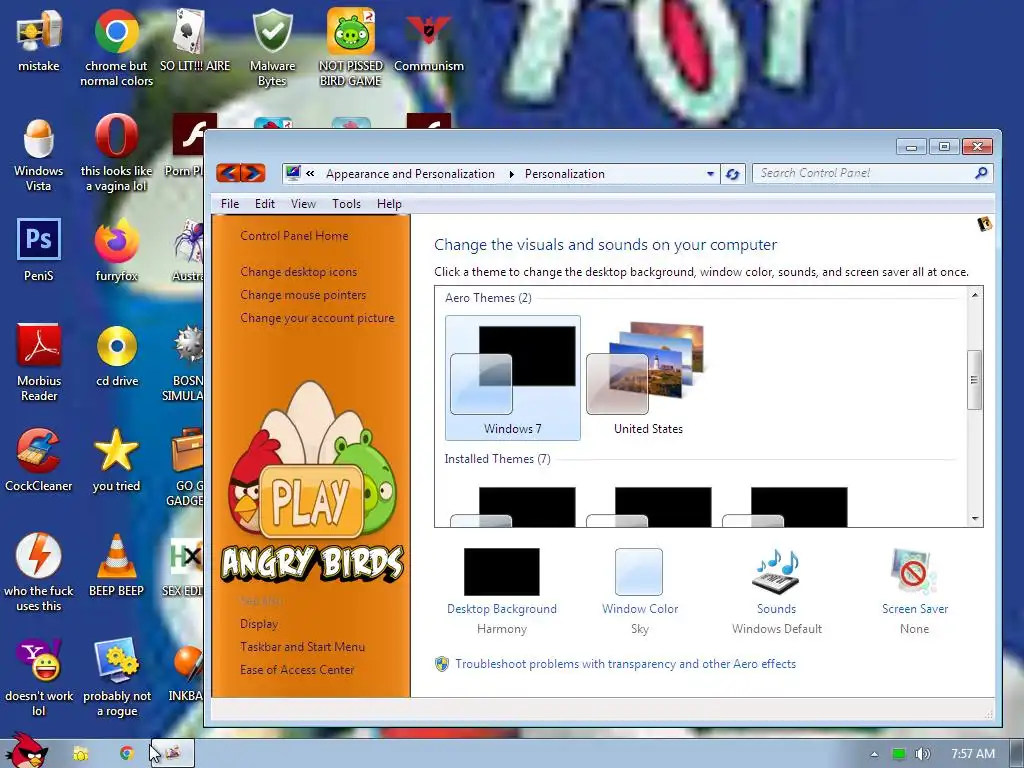Viewport: 1024px width, 768px height.
Task: Click the volume speaker tray icon
Action: point(922,754)
